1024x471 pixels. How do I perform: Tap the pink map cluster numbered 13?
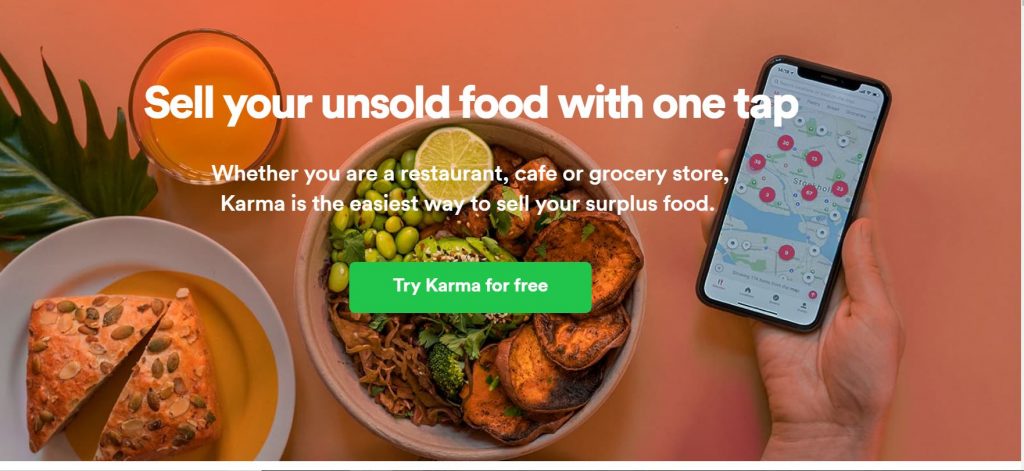point(814,159)
